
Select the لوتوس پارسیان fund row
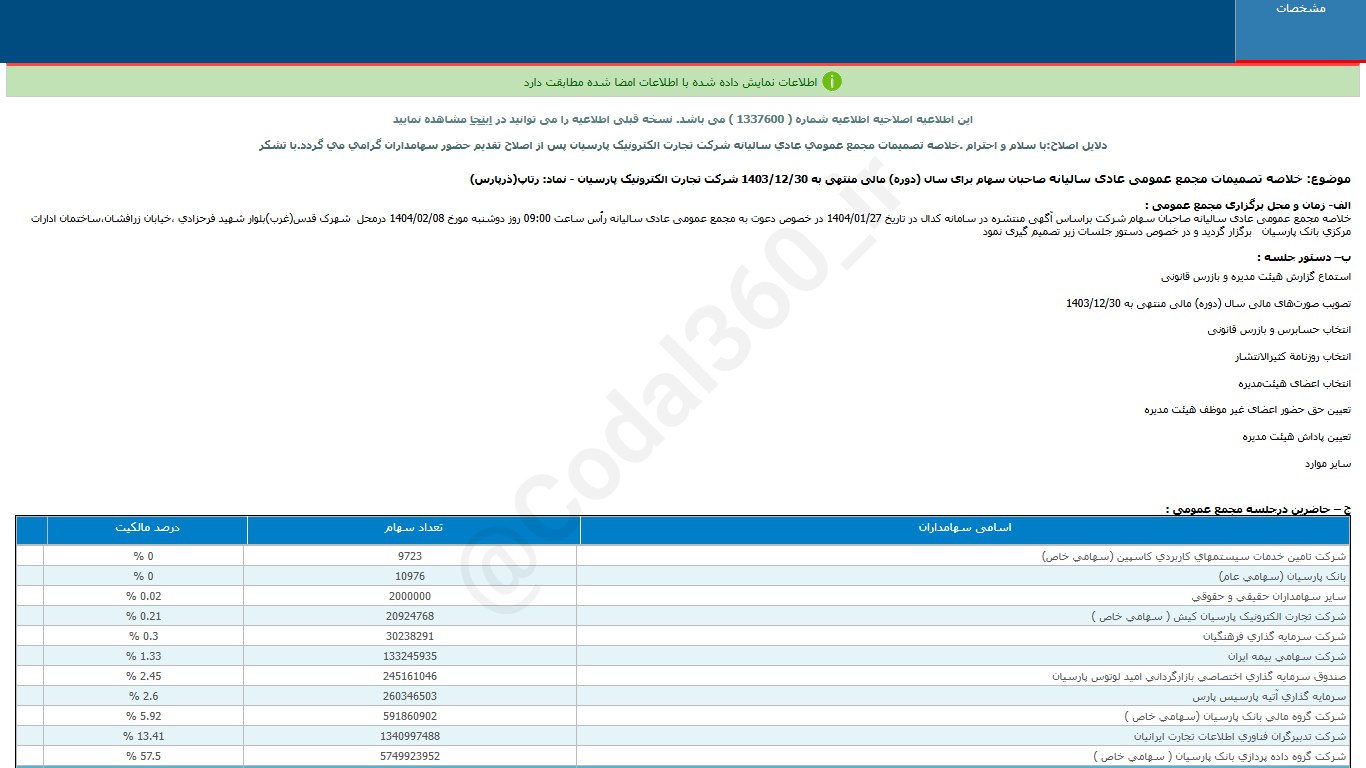click(1198, 676)
